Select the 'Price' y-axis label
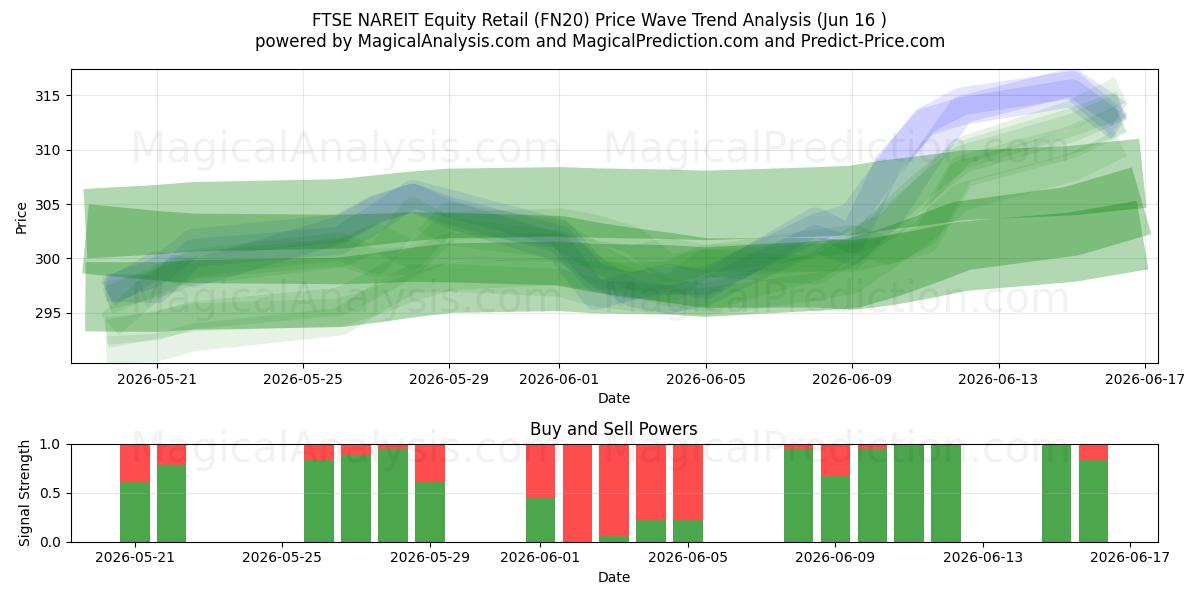Viewport: 1200px width, 600px height. pyautogui.click(x=22, y=216)
